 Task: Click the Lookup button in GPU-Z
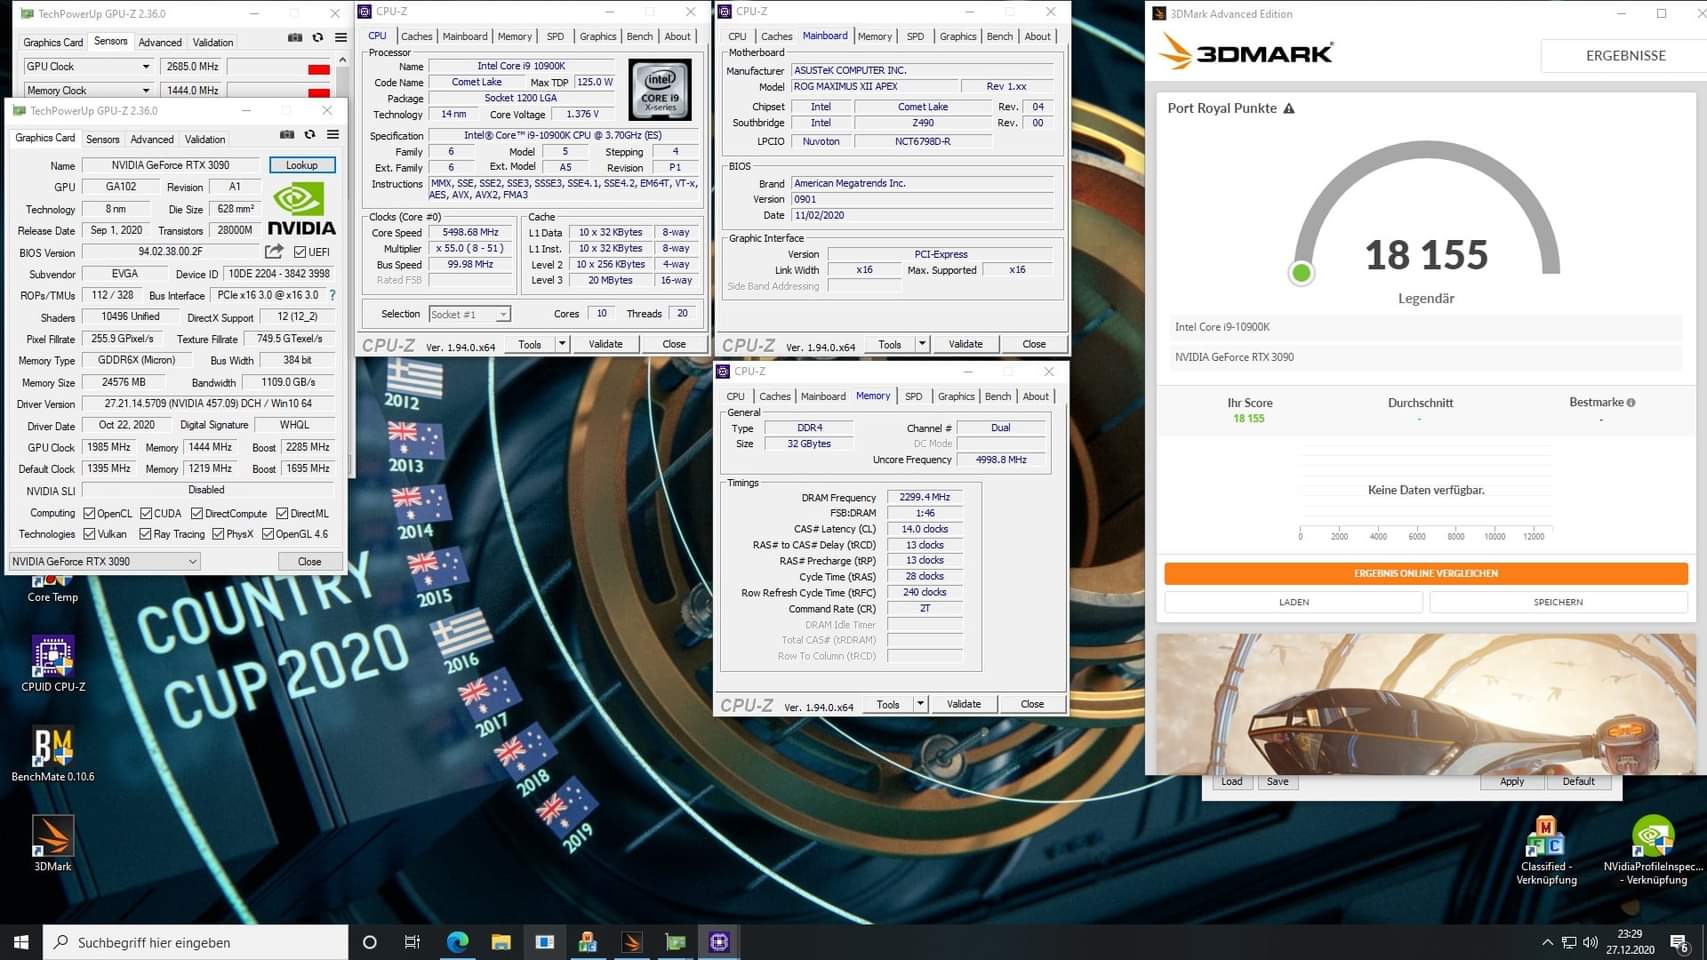(302, 165)
